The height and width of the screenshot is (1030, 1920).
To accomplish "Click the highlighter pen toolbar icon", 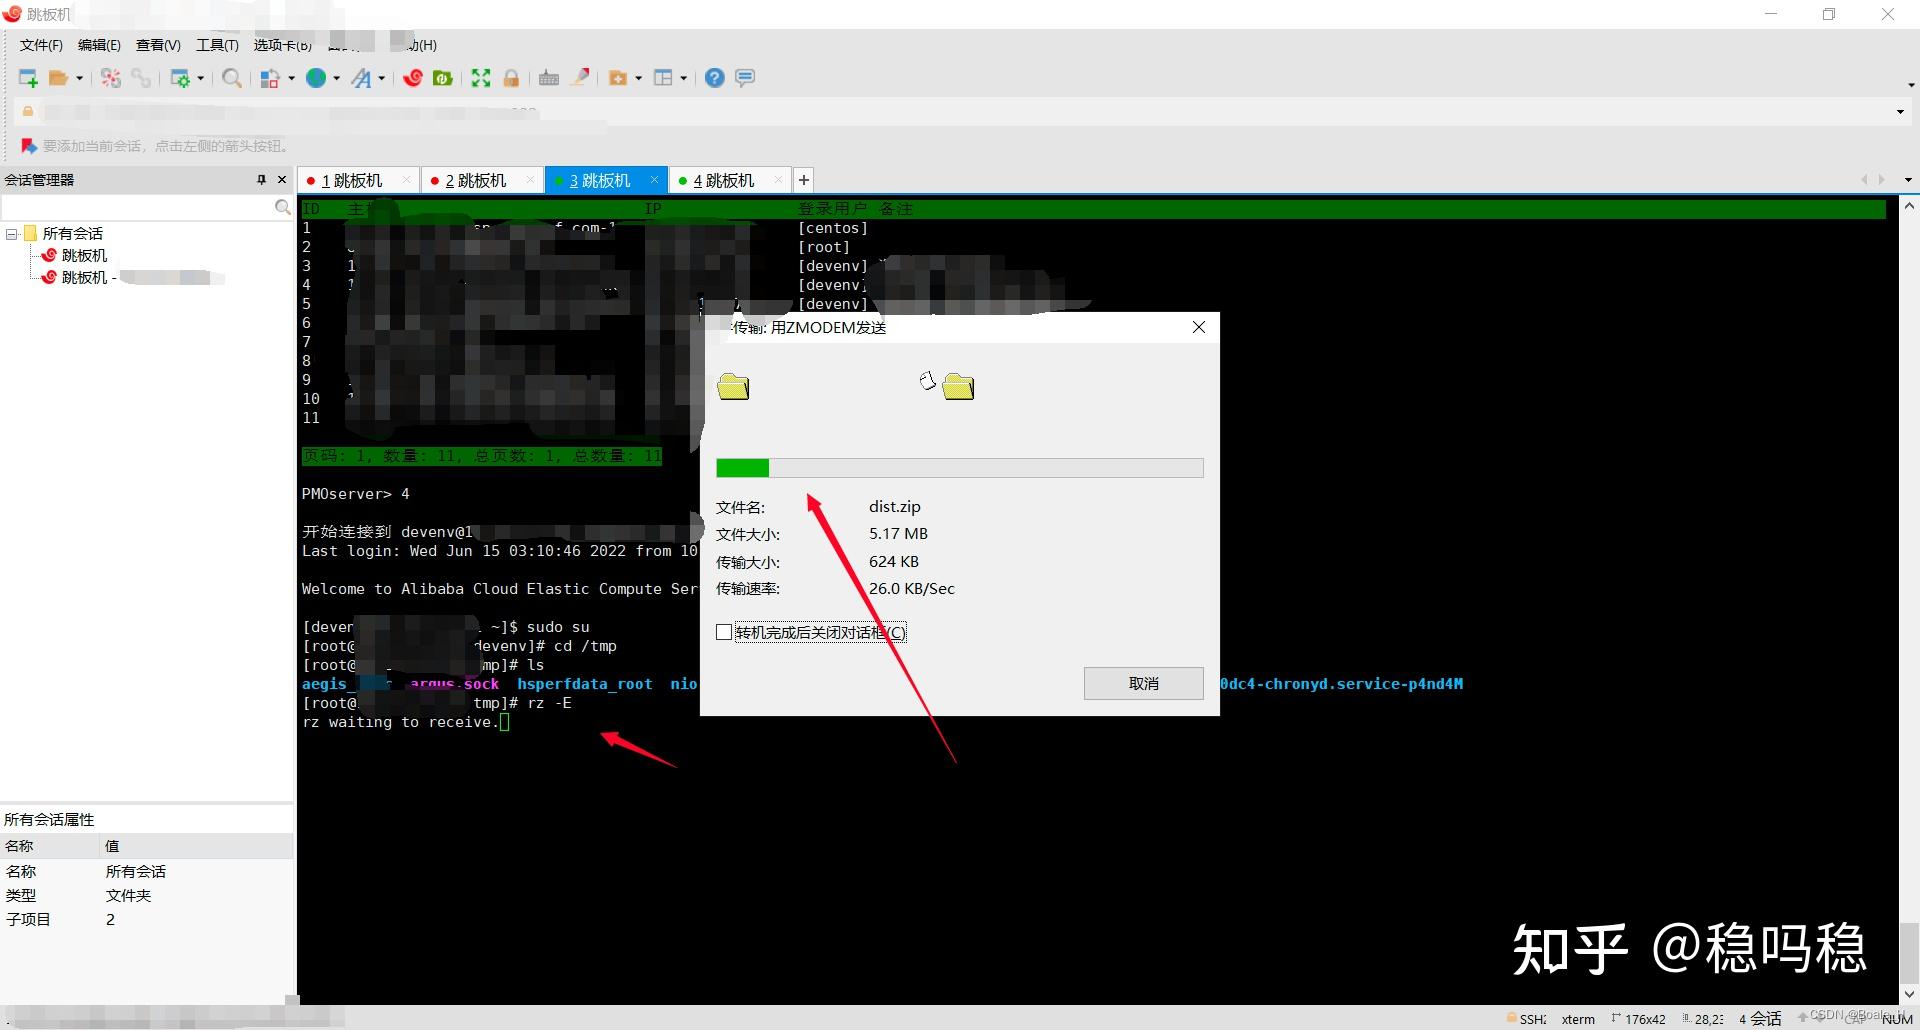I will [x=580, y=78].
